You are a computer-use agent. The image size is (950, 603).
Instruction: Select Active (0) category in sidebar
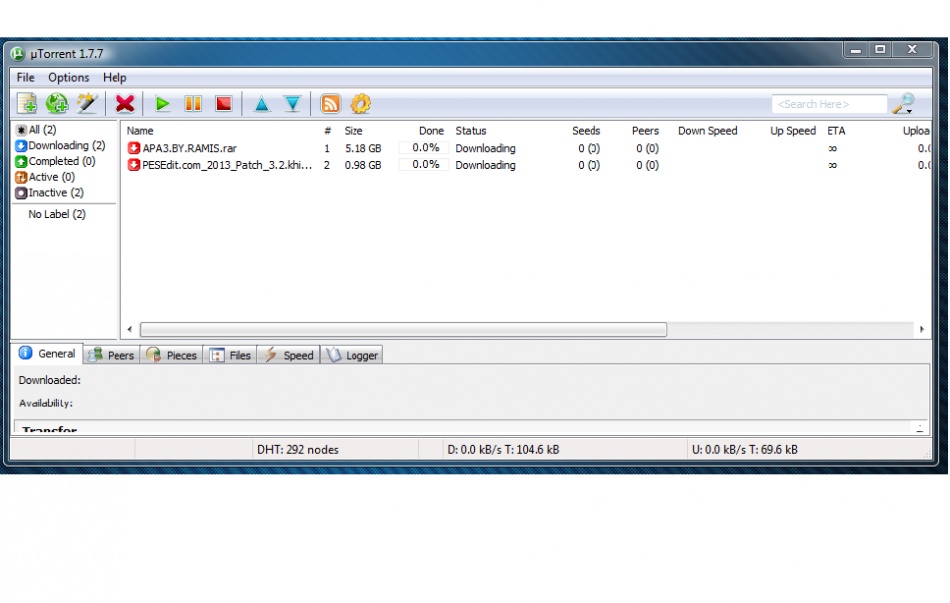click(45, 177)
